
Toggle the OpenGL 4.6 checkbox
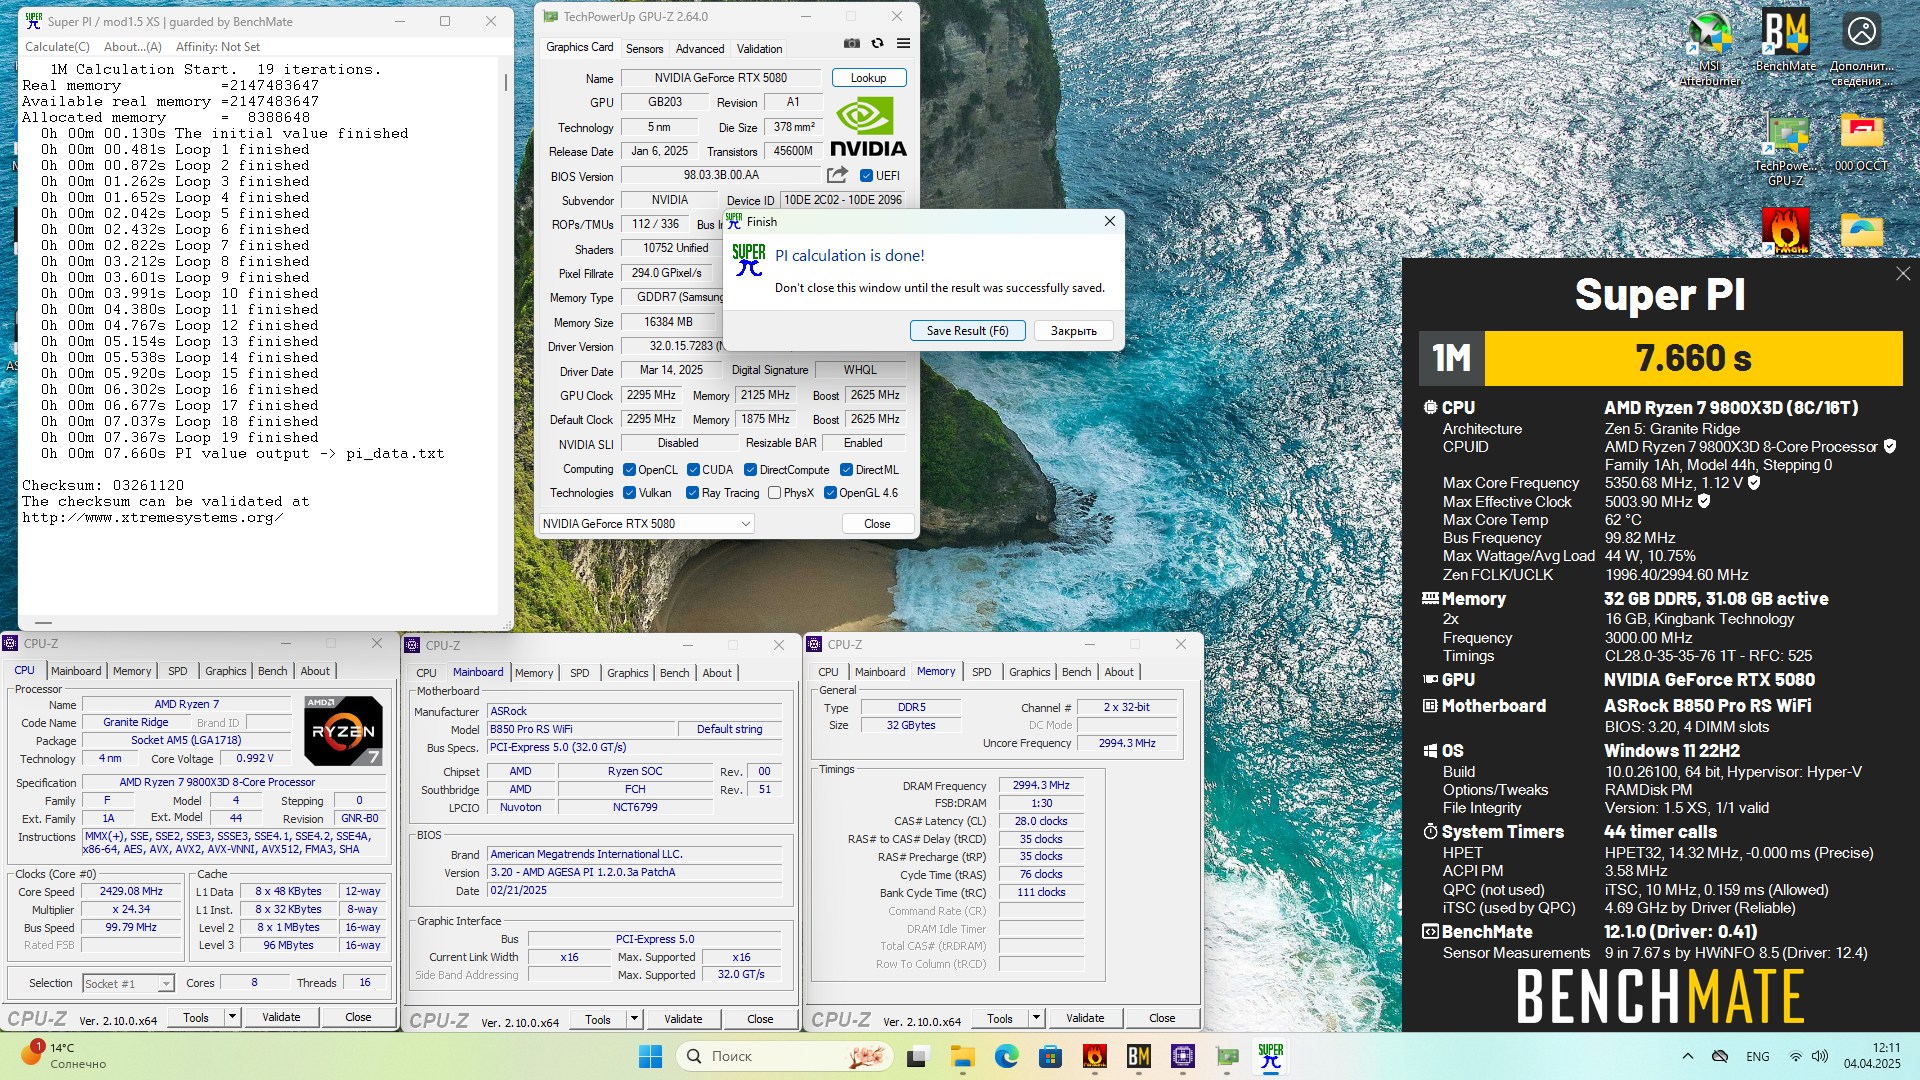click(x=830, y=493)
